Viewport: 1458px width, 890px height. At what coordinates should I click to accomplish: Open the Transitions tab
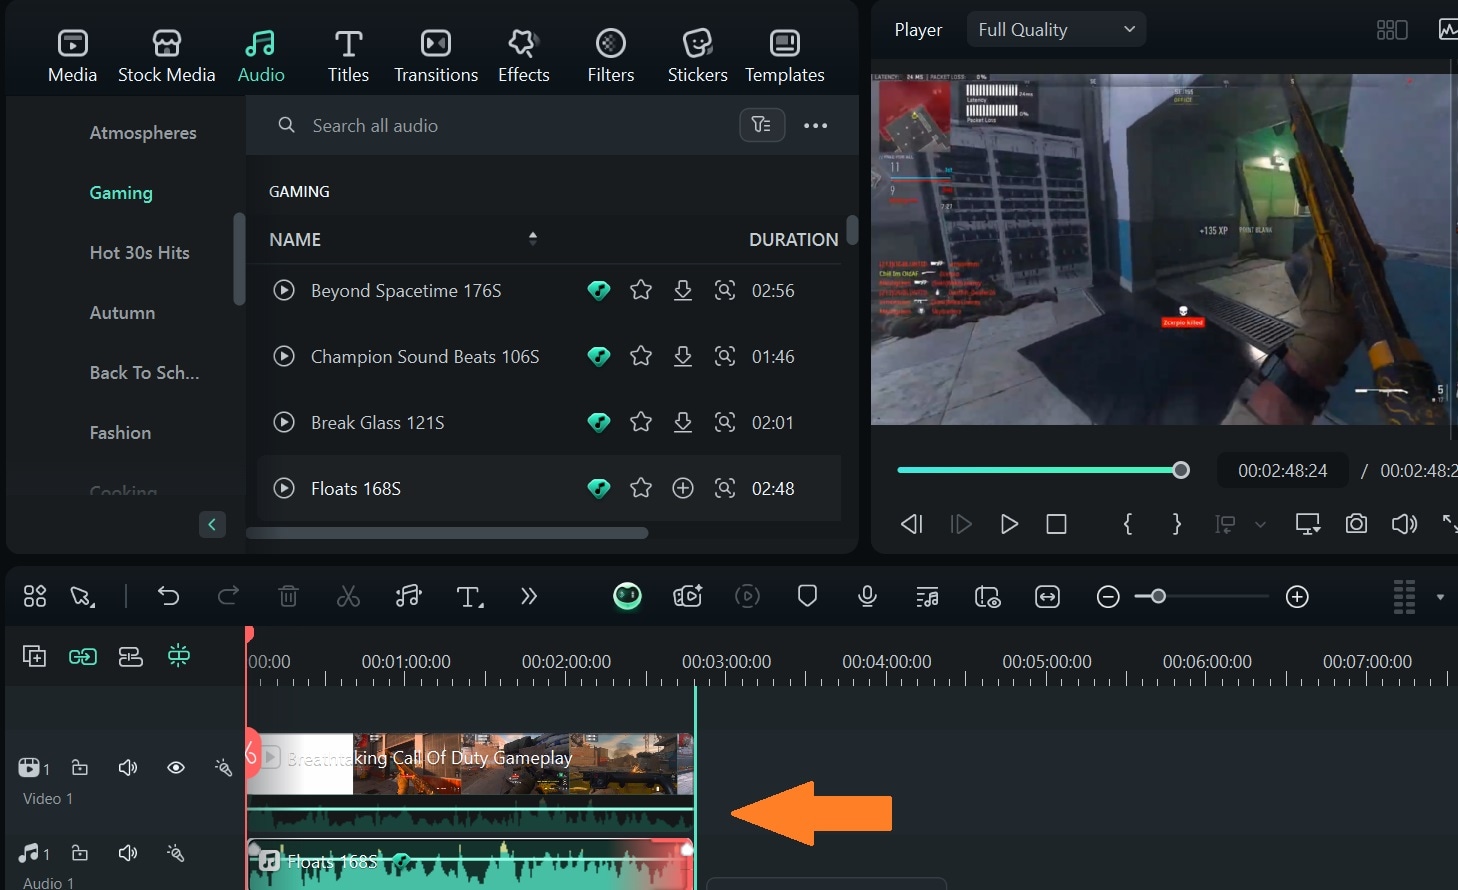[x=436, y=56]
